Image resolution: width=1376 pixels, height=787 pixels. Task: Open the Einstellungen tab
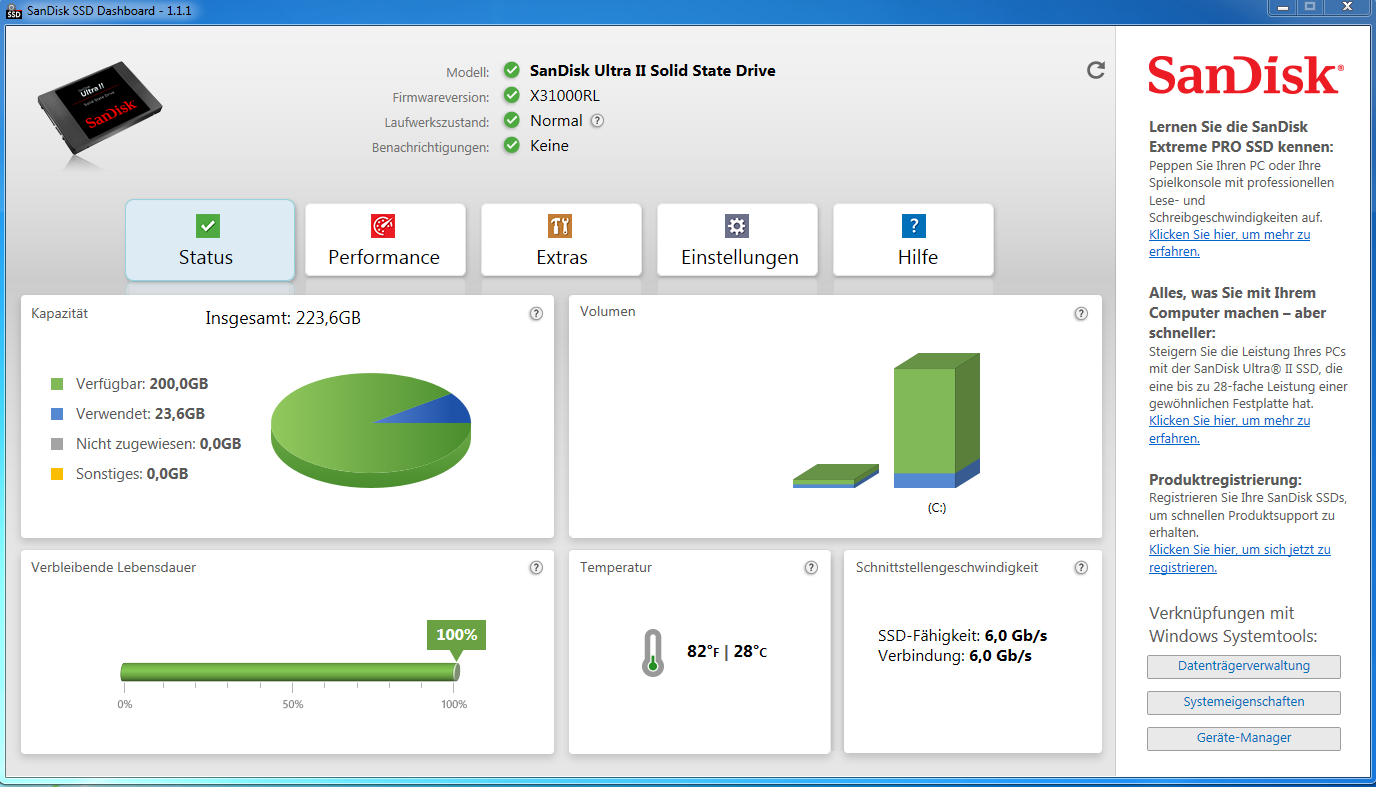[738, 240]
